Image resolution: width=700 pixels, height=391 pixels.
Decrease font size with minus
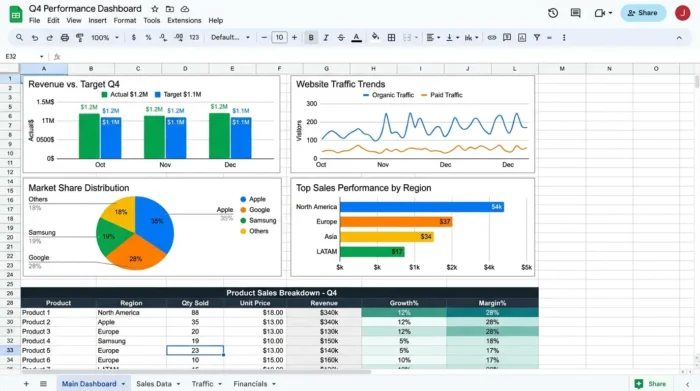pyautogui.click(x=264, y=37)
